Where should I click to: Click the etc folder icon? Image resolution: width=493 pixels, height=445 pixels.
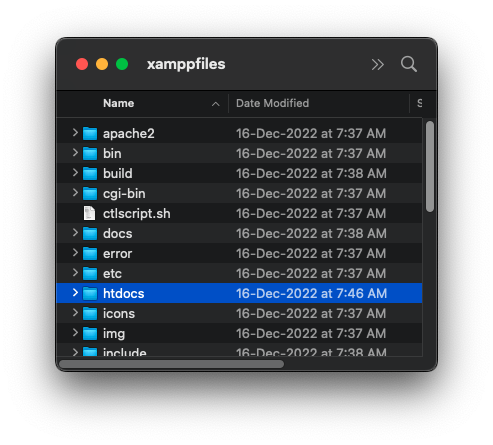(90, 273)
